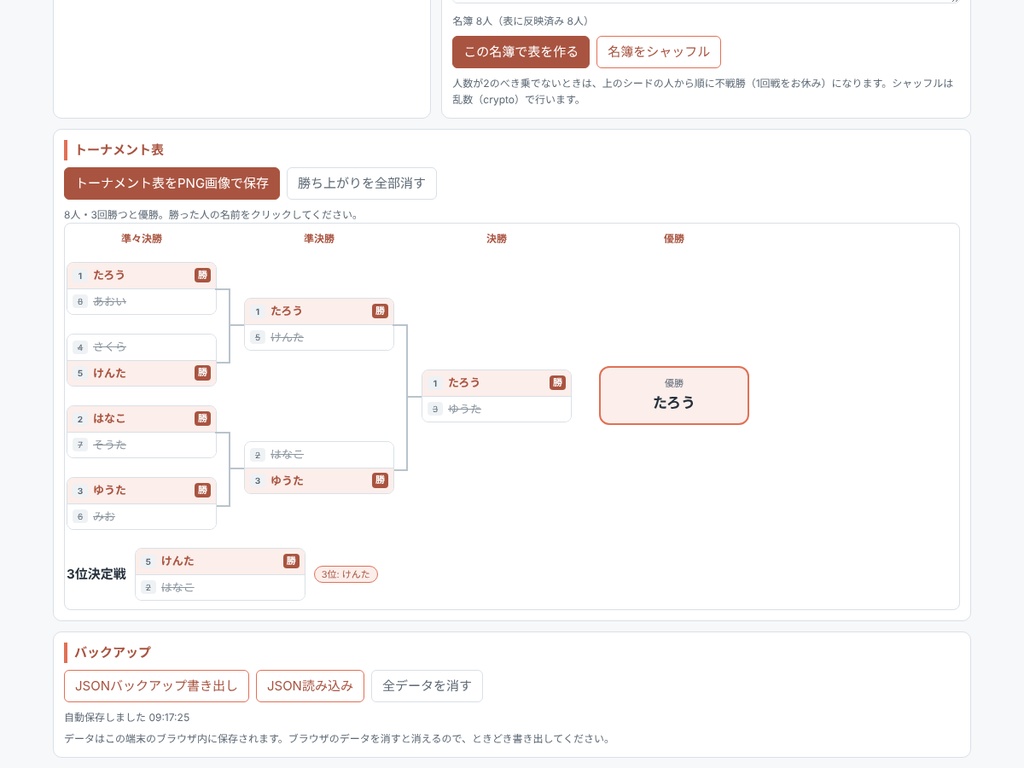
Task: Click the 8人・3回勝つと優勝 hint text
Action: (x=210, y=215)
